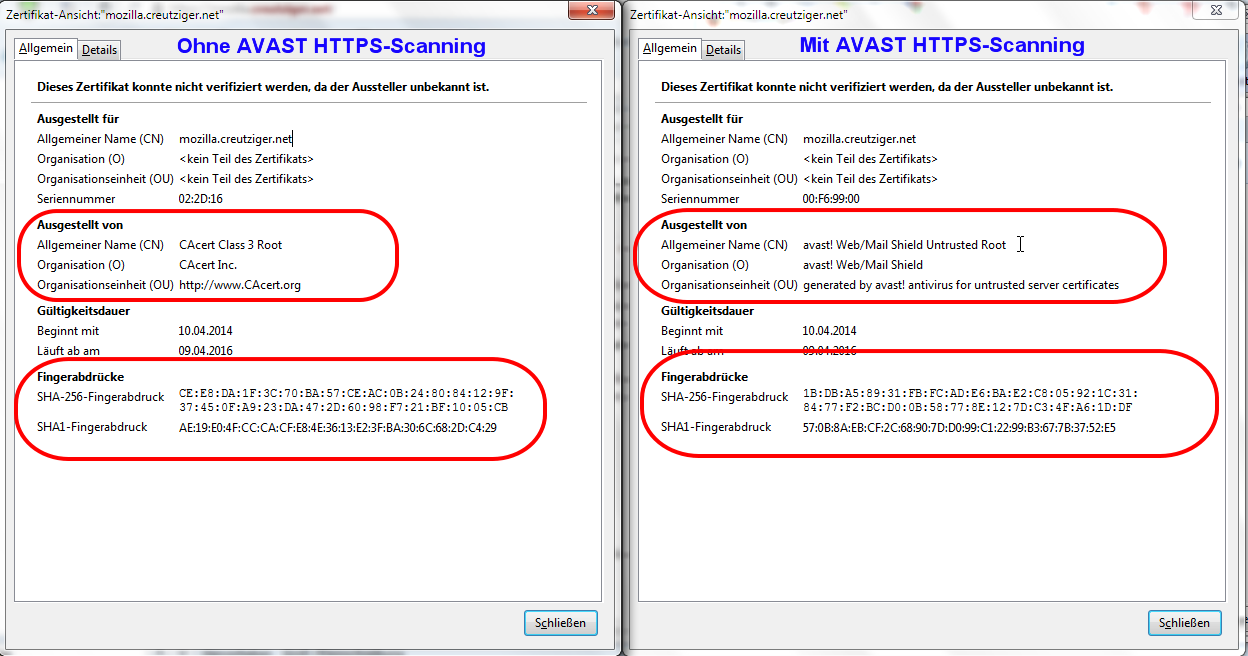This screenshot has height=656, width=1248.
Task: Select Allgemein tab in avast certificate window
Action: [670, 48]
